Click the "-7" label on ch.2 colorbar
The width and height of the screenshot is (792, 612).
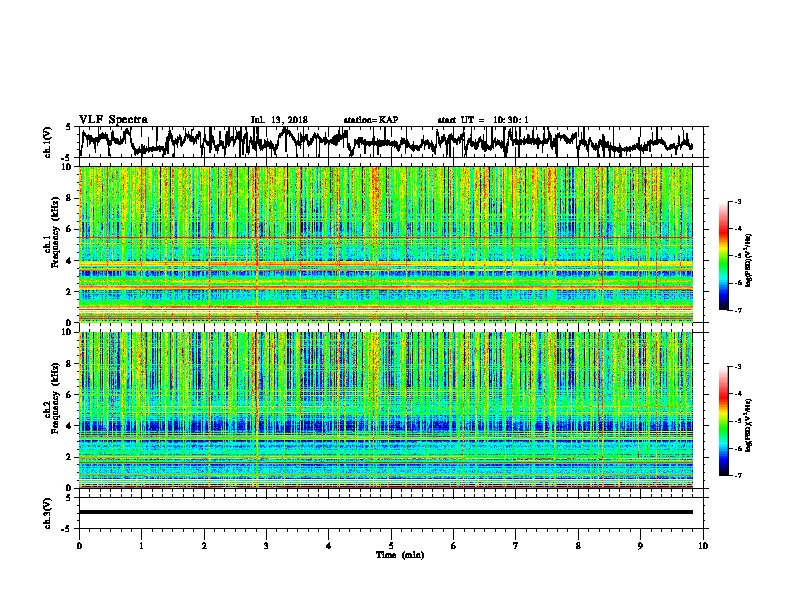[737, 475]
